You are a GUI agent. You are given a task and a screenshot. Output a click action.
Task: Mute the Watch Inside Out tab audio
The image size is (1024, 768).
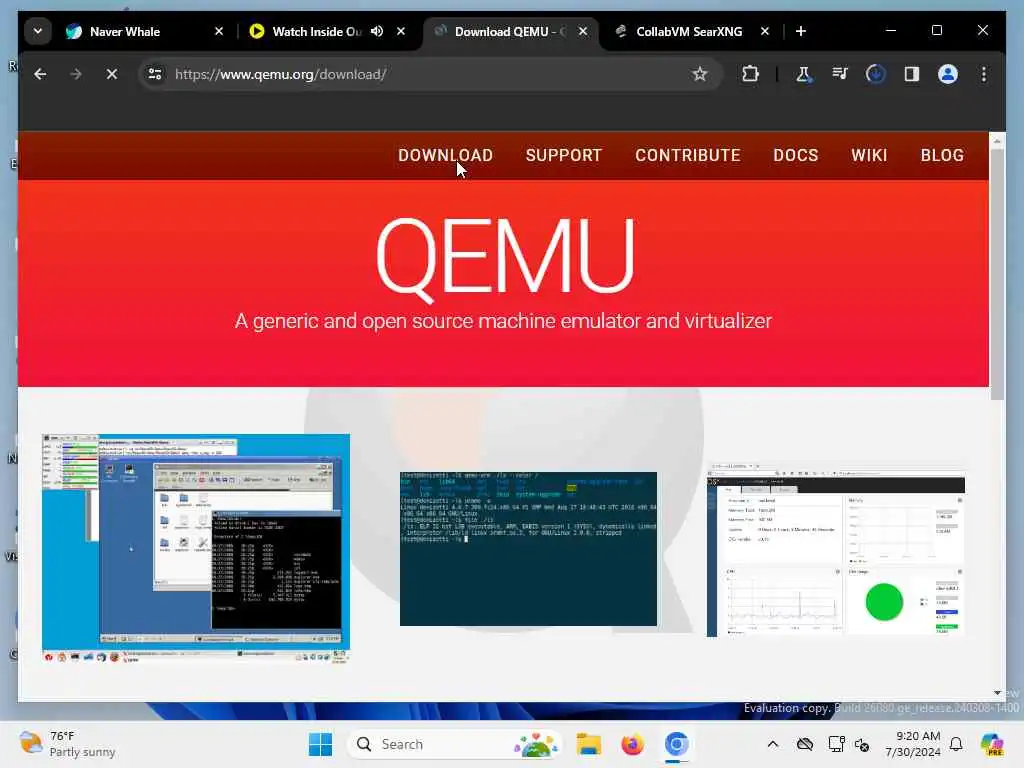click(377, 31)
